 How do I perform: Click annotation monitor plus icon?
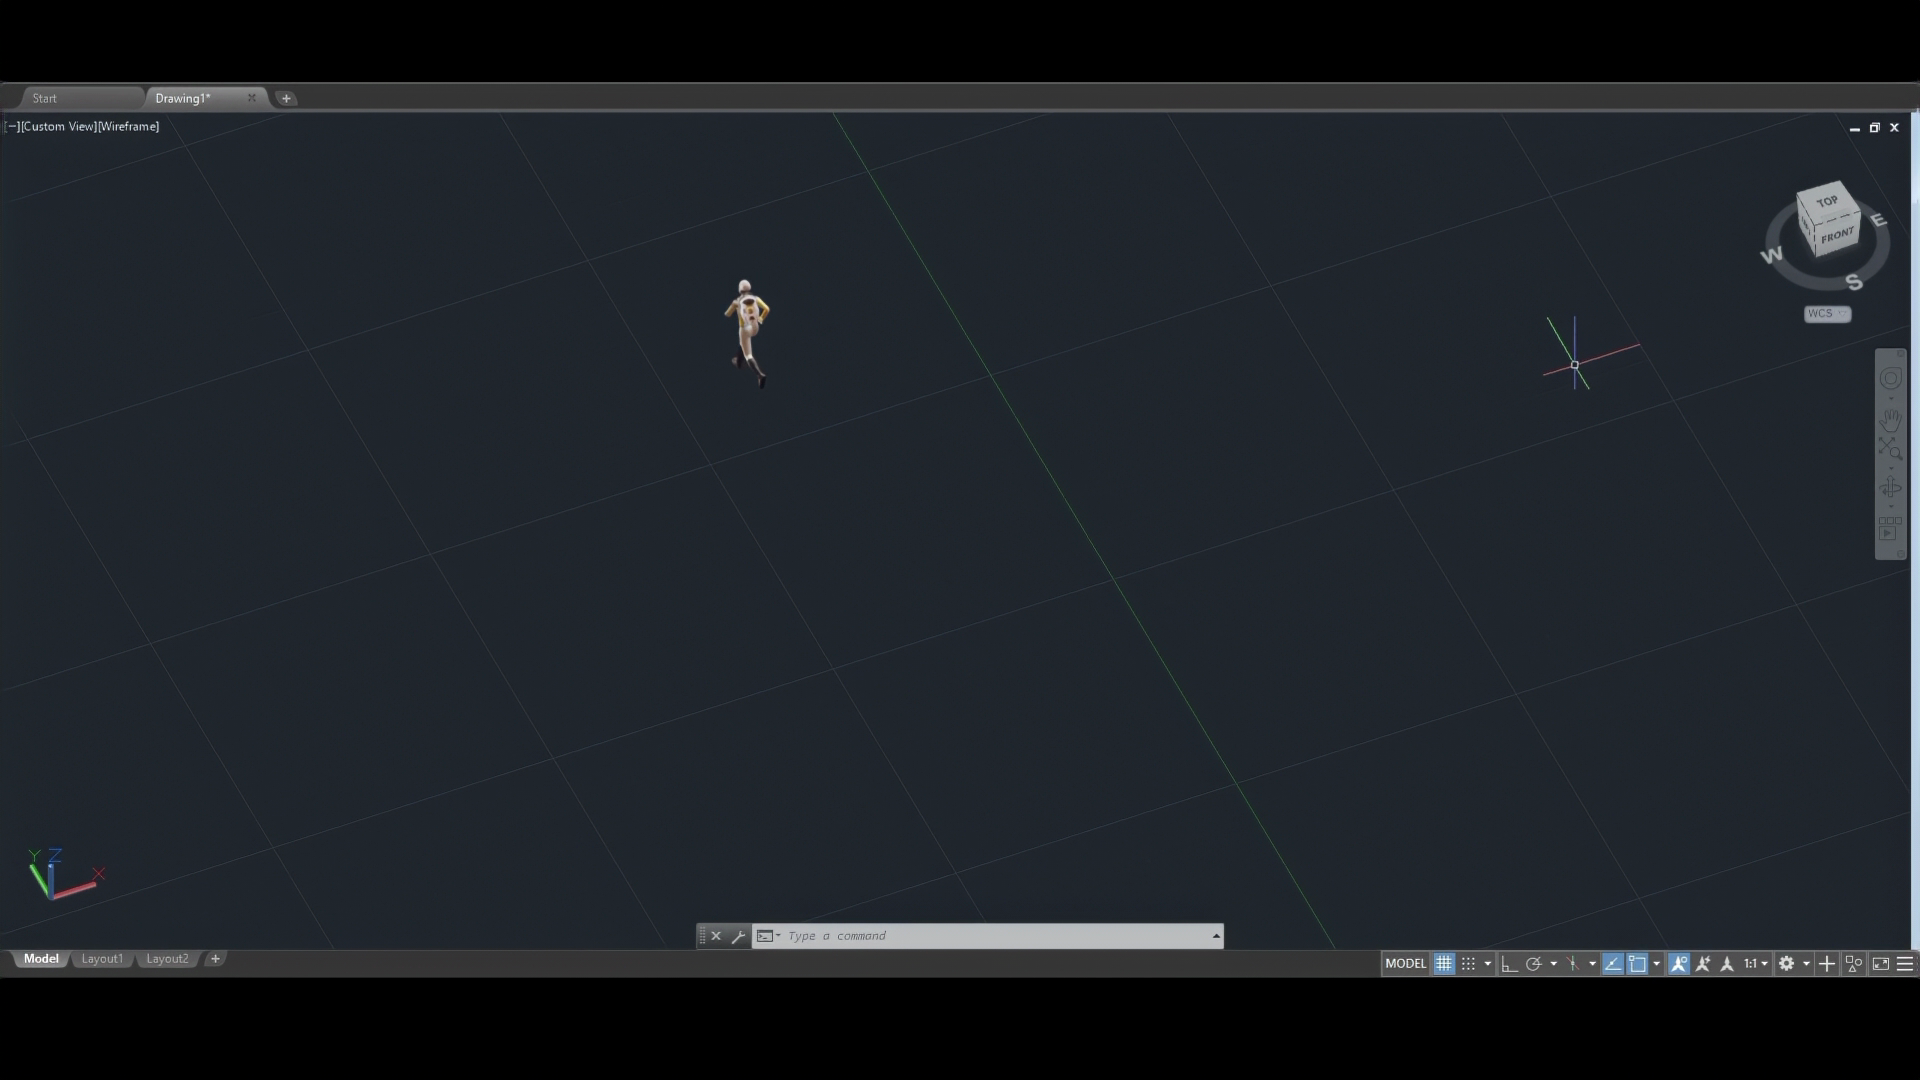point(1827,964)
